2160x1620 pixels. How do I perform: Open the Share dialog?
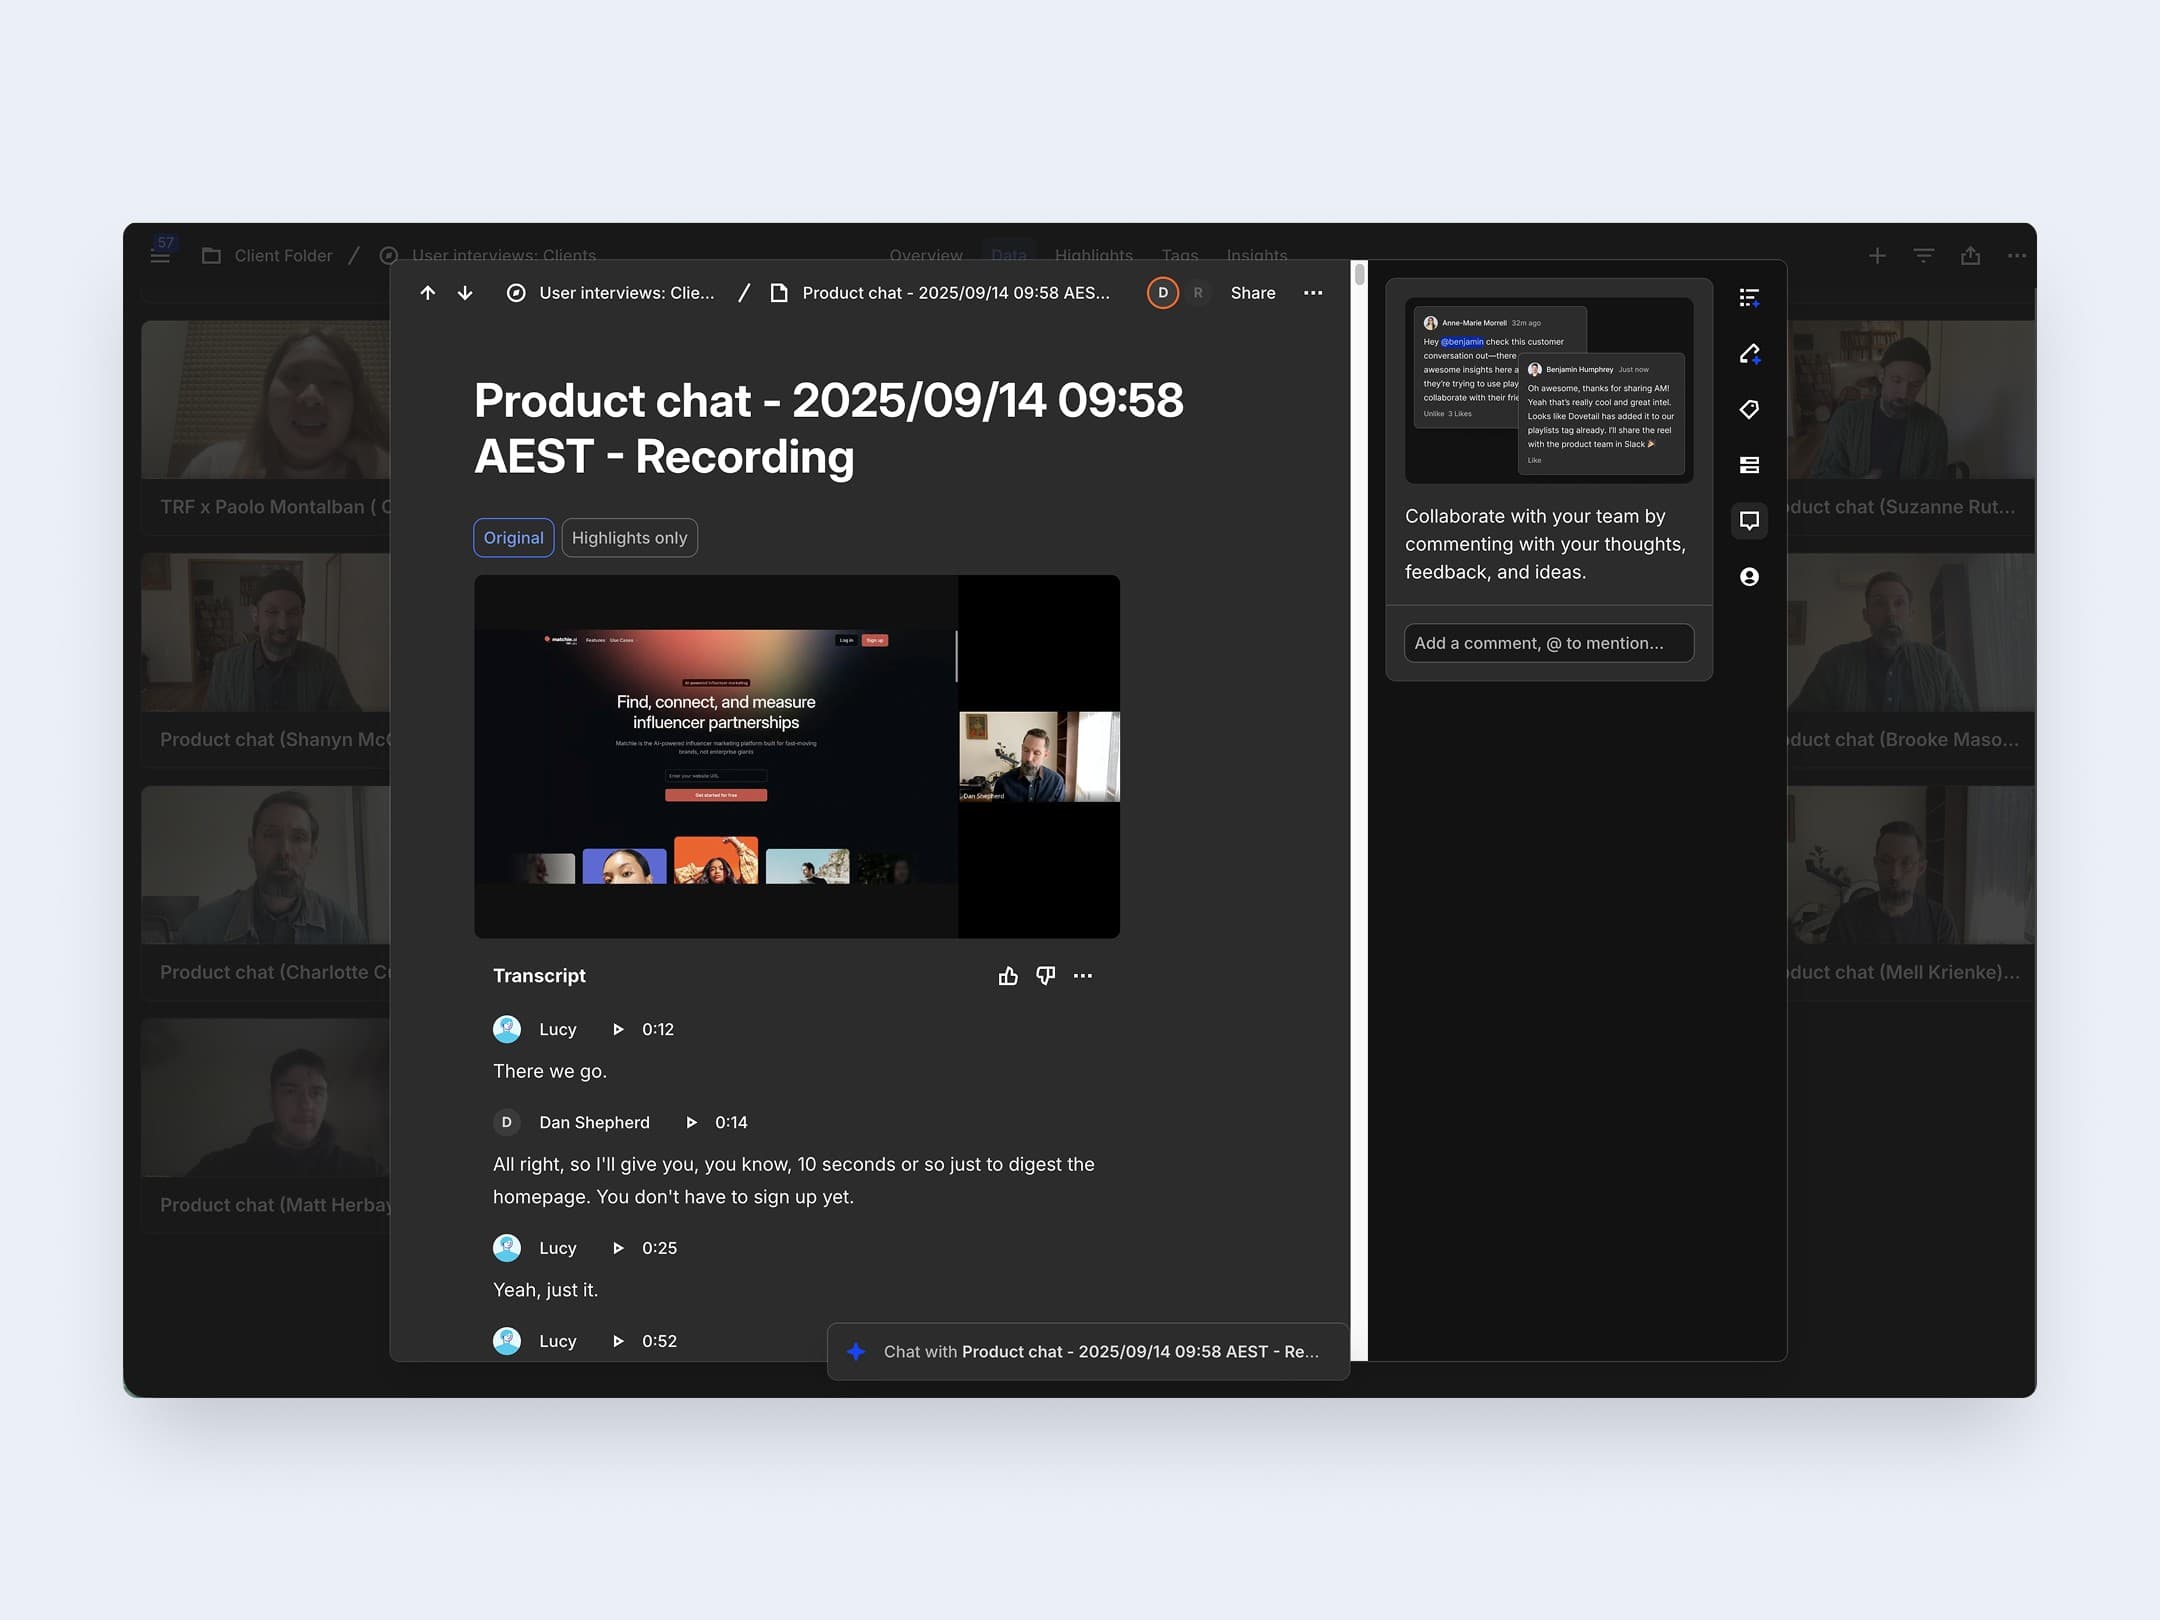1253,293
